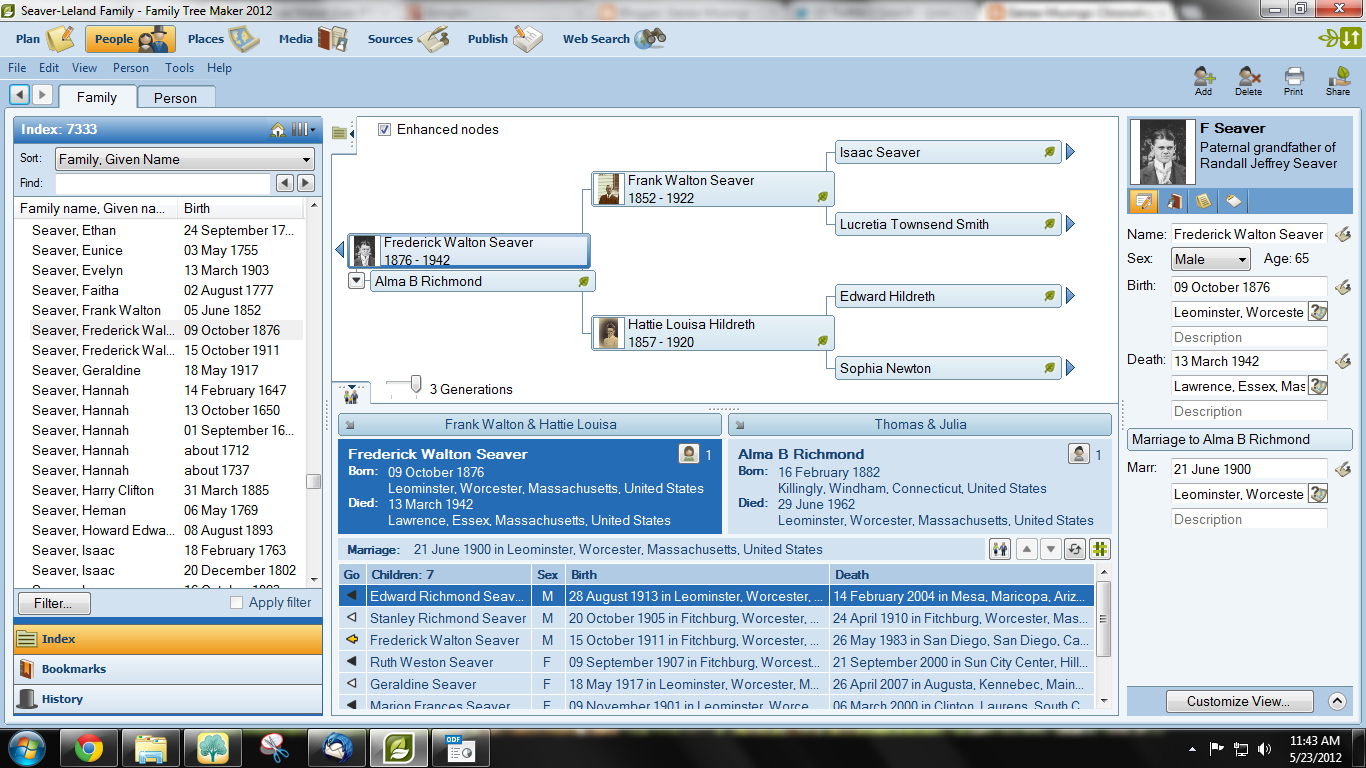
Task: Click left arrow to show Frederick's descendants
Action: click(340, 250)
